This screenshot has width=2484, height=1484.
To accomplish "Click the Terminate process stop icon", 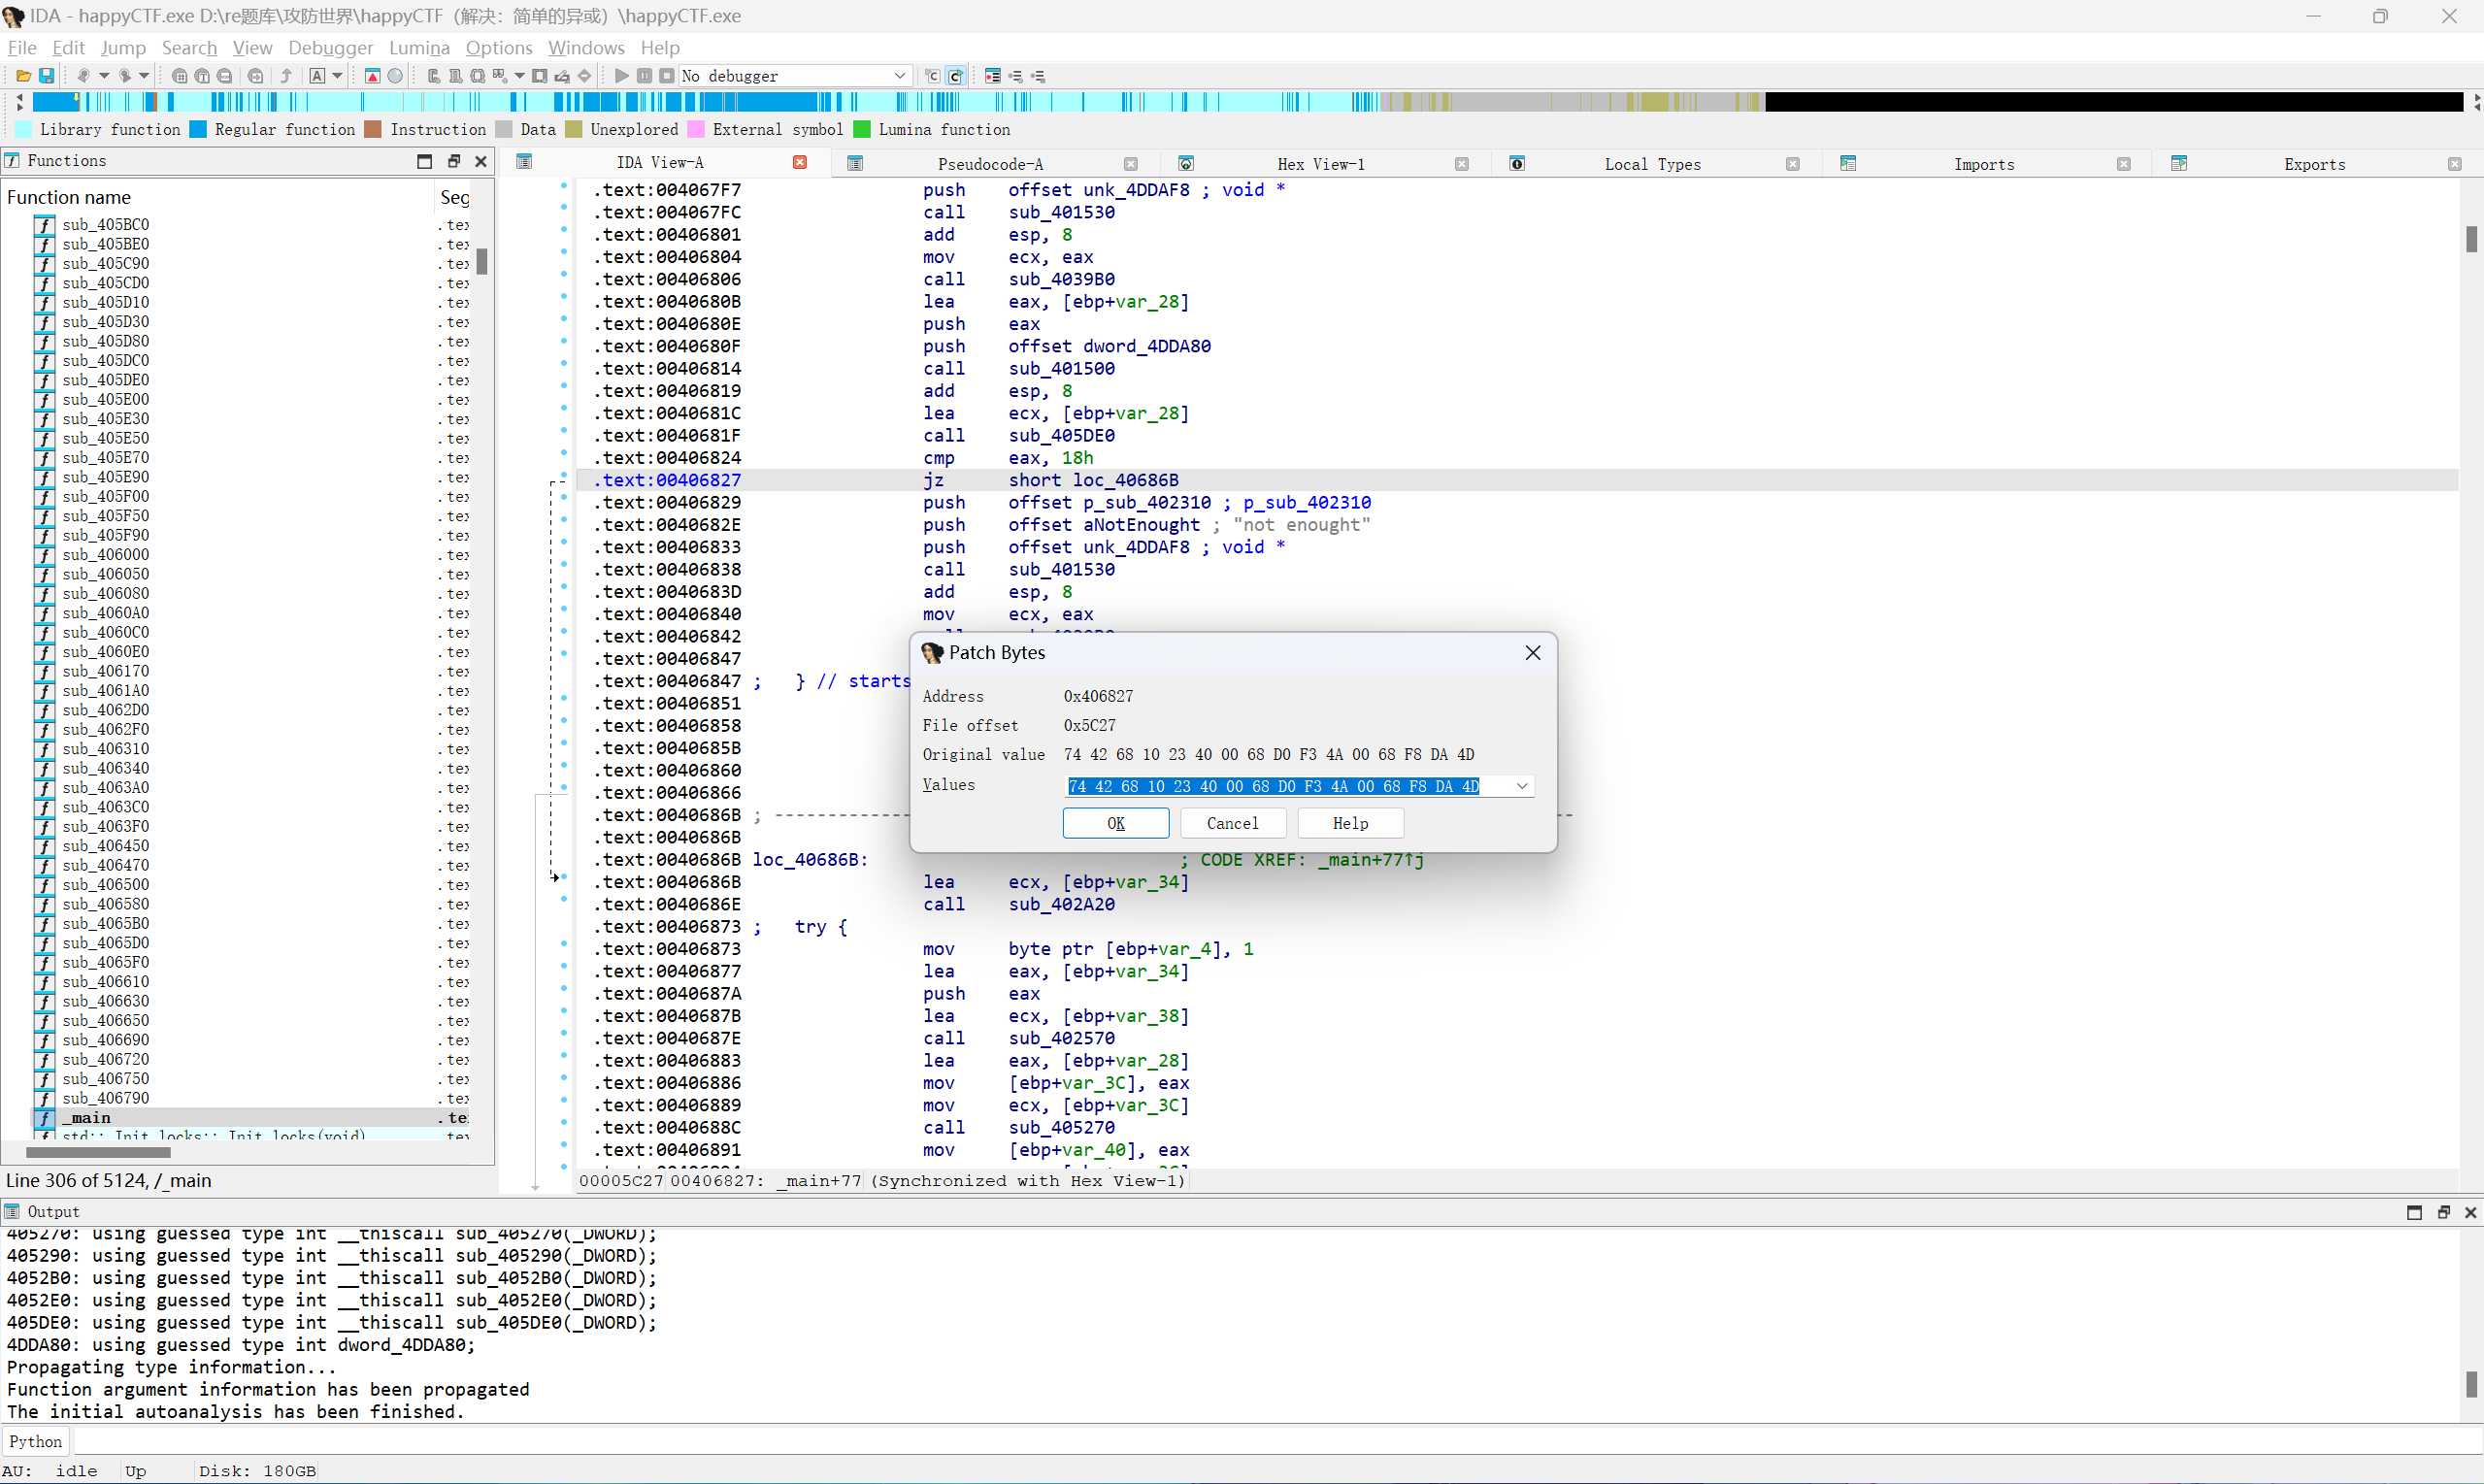I will coord(666,76).
